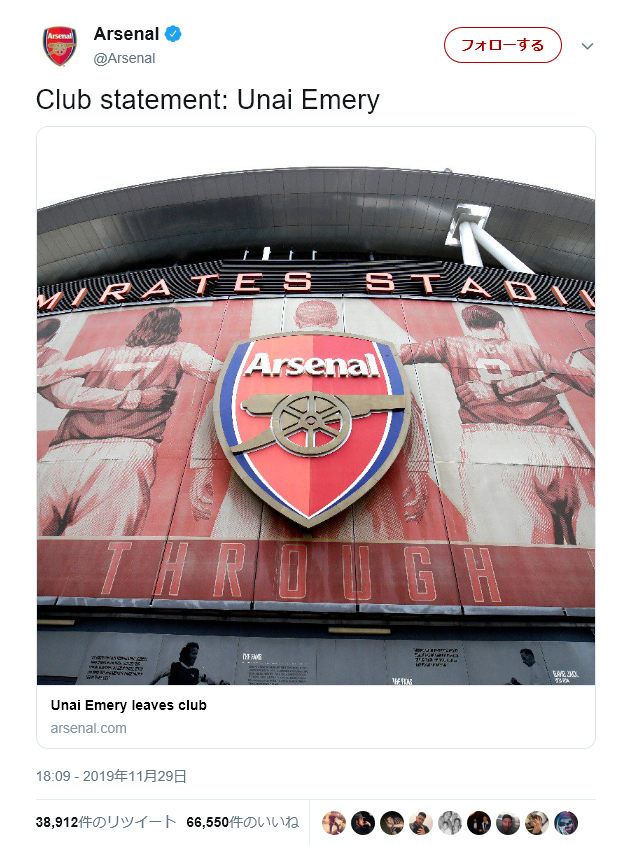Image resolution: width=628 pixels, height=845 pixels.
Task: View the 66,550 likes list
Action: click(243, 822)
